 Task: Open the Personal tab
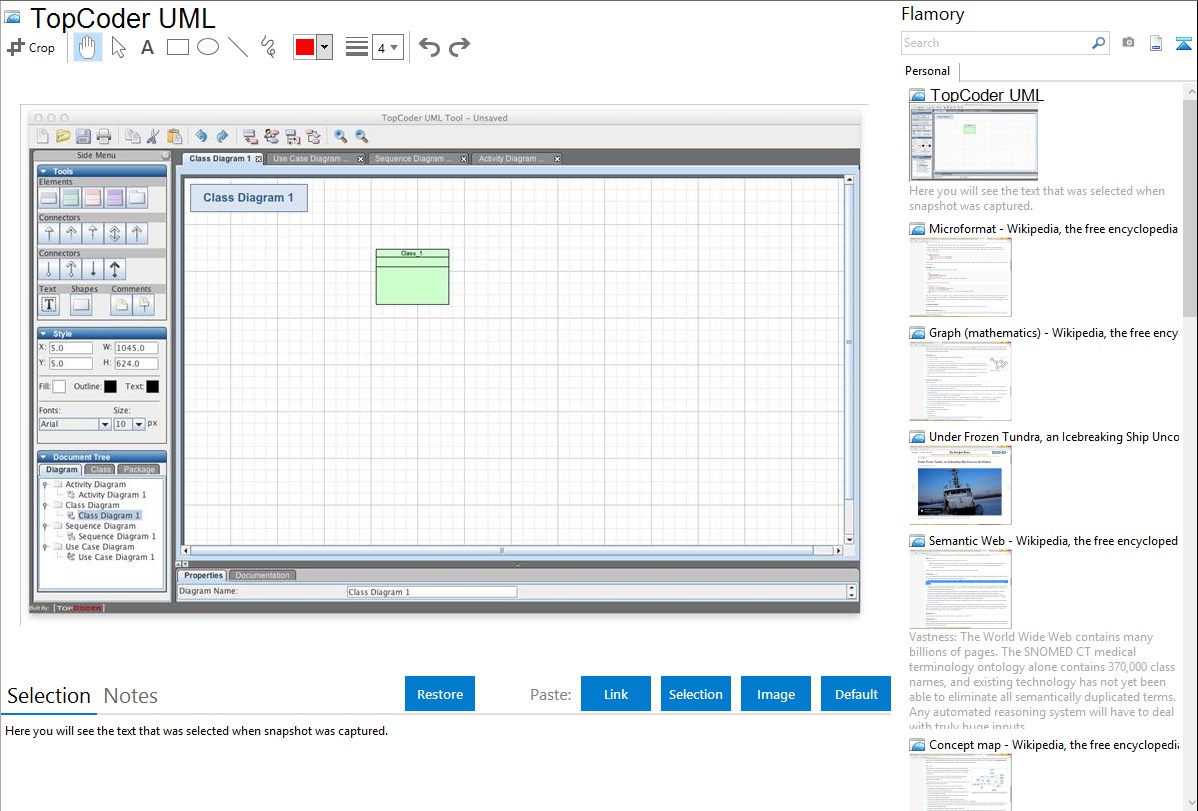pyautogui.click(x=928, y=71)
